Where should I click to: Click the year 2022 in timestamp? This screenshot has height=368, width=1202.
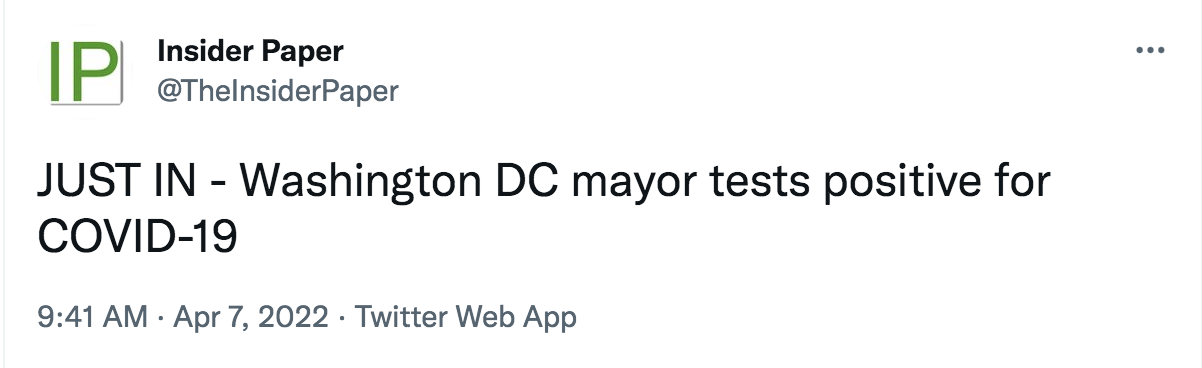tap(297, 318)
